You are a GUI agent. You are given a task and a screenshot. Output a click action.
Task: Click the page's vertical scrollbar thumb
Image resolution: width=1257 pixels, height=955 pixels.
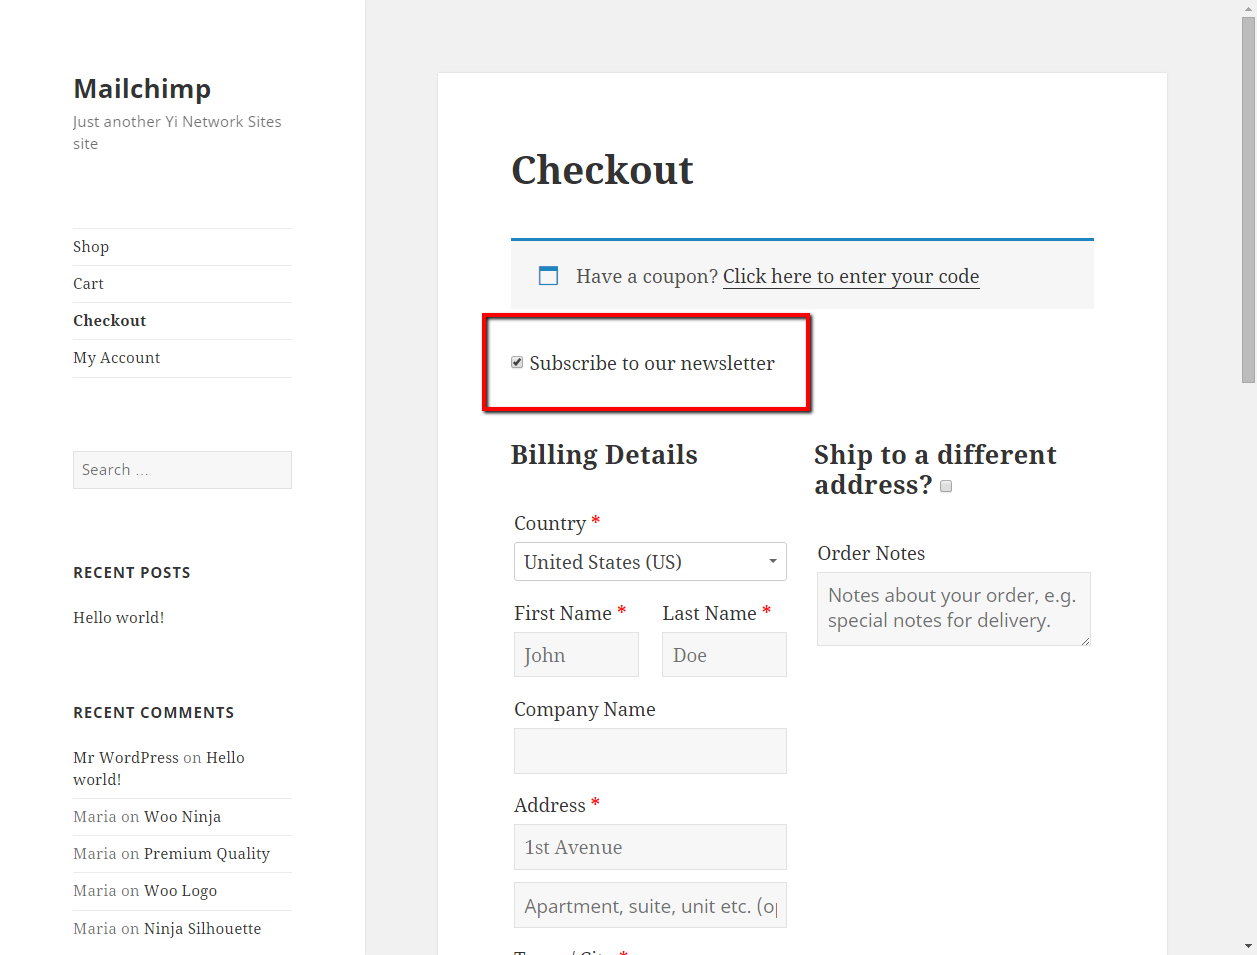[1248, 200]
